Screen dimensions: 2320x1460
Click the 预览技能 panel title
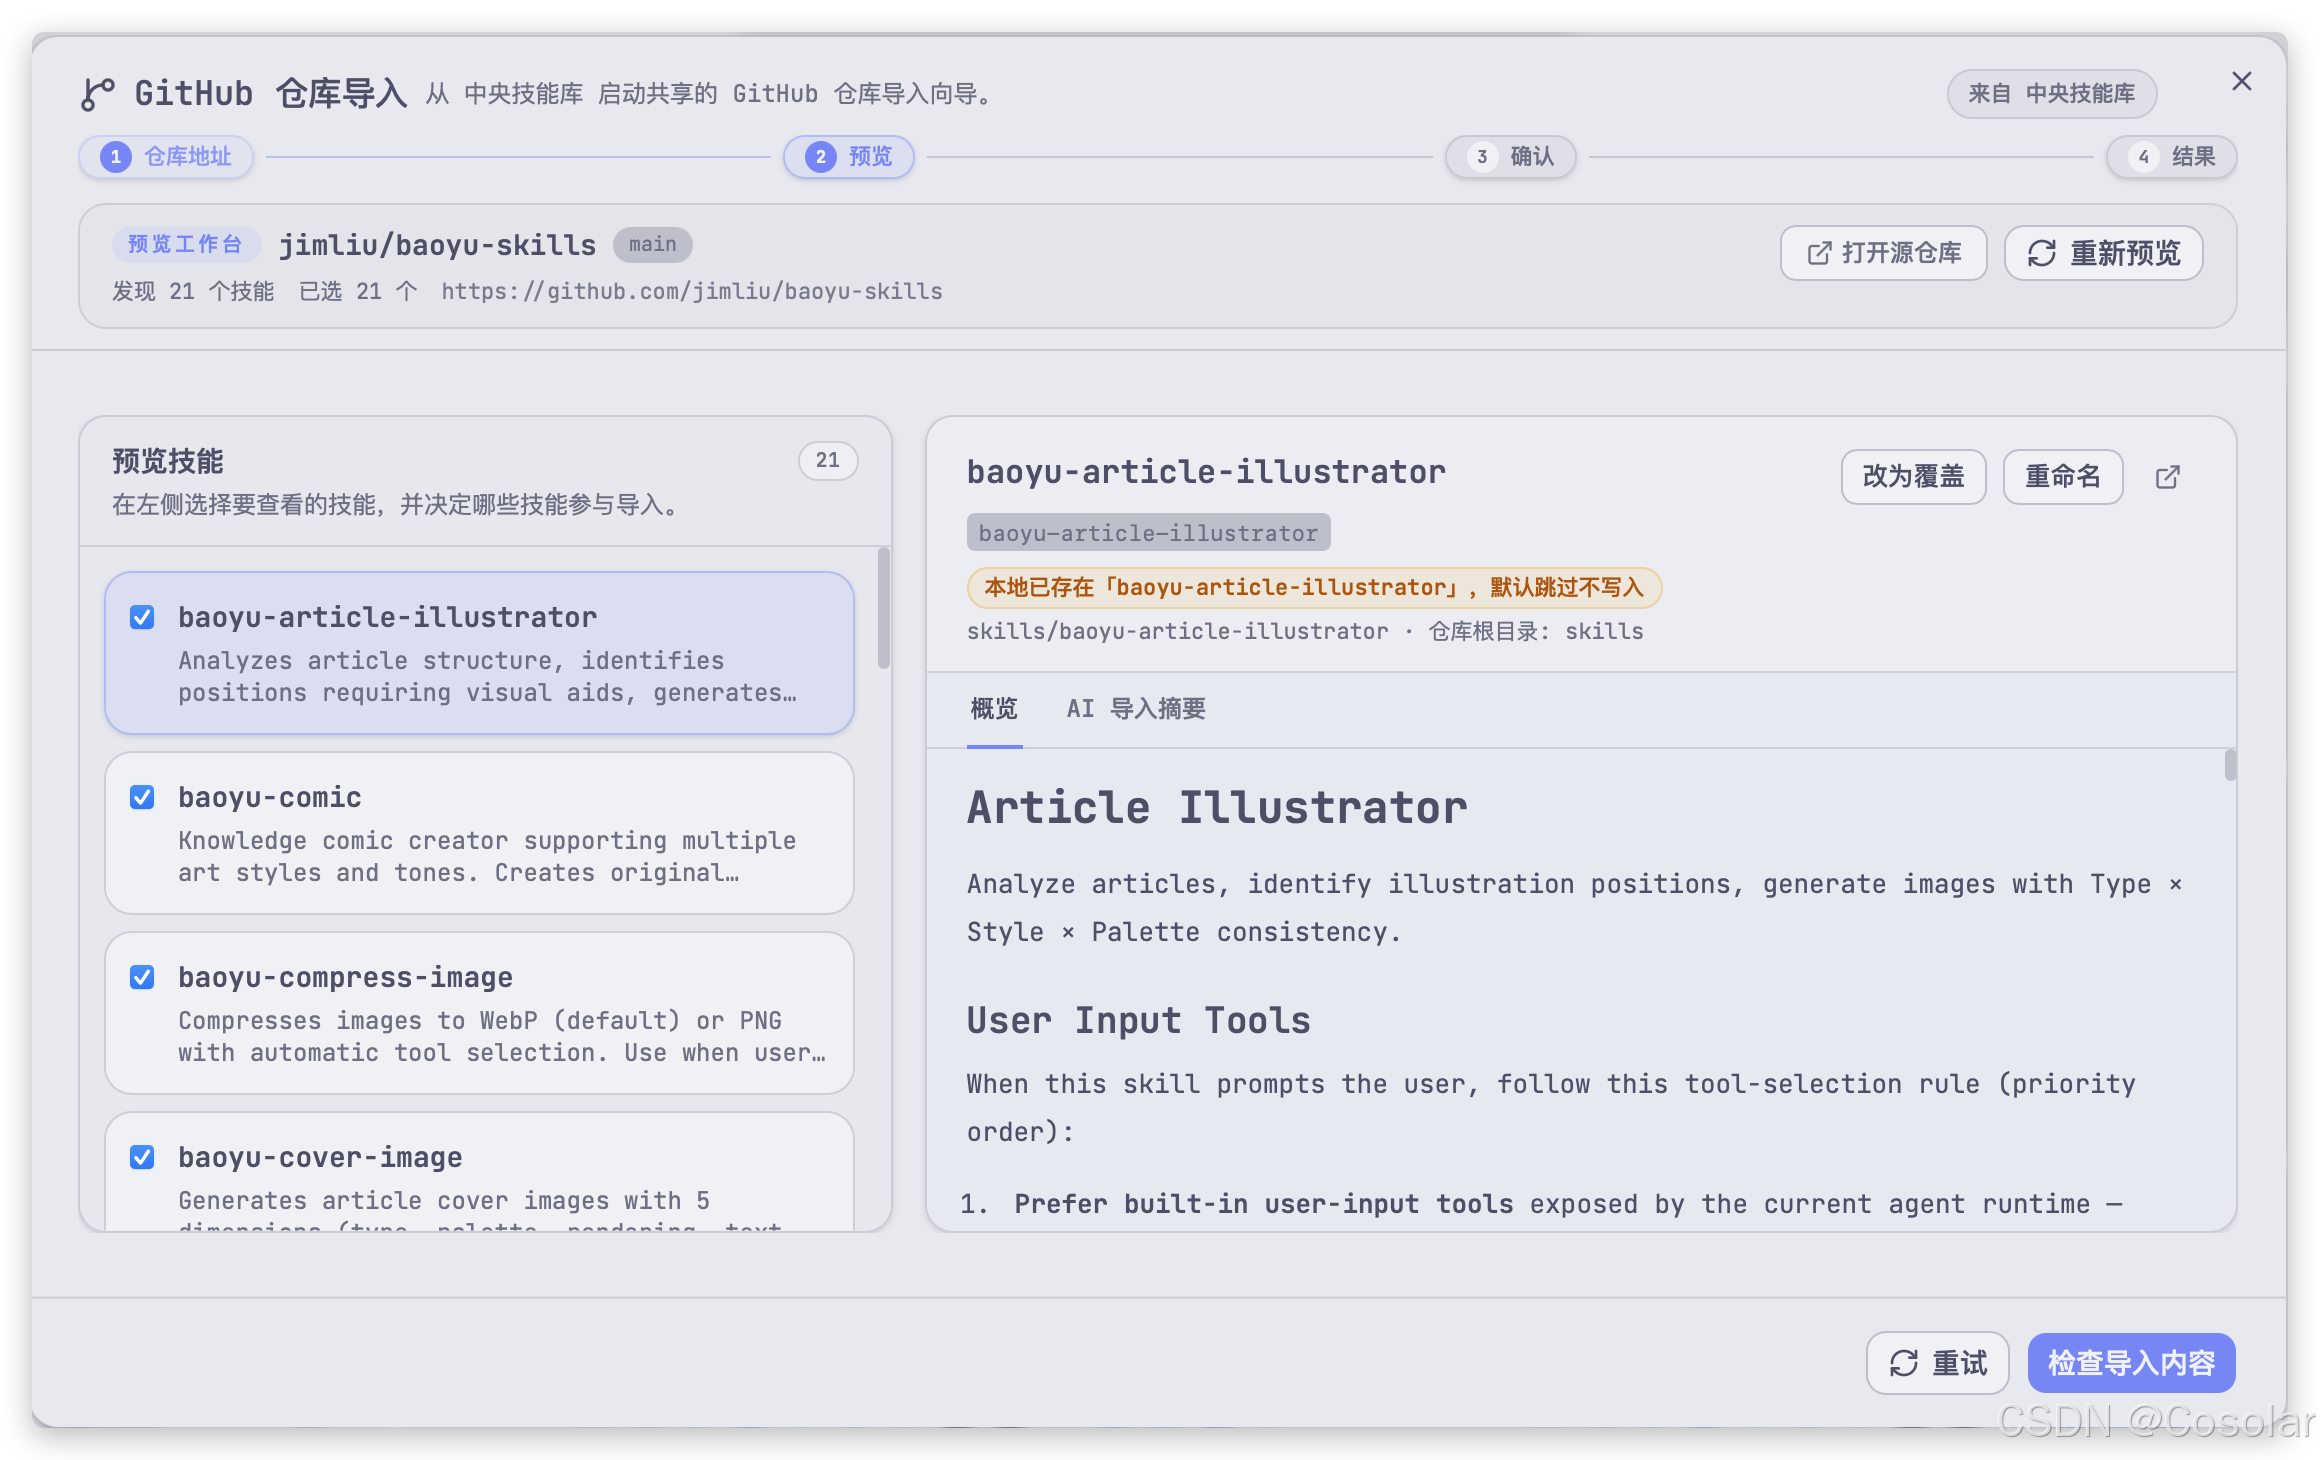click(x=167, y=461)
